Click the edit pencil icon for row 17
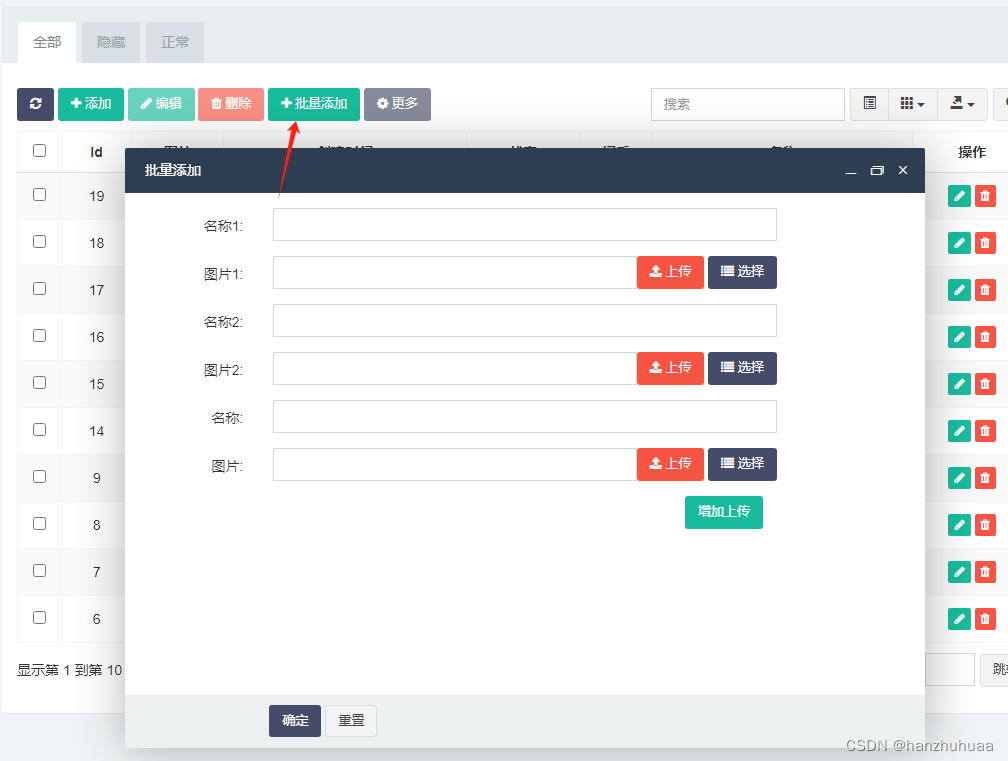 (959, 290)
